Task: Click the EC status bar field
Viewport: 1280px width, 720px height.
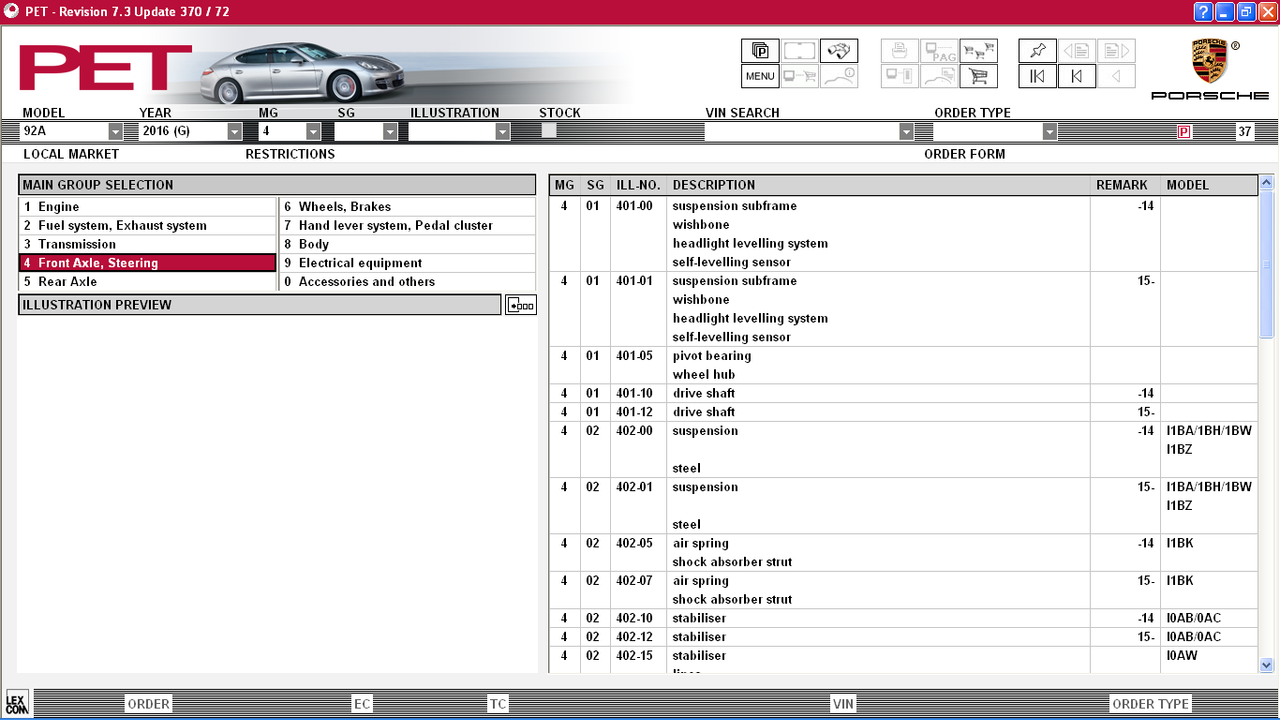Action: point(362,704)
